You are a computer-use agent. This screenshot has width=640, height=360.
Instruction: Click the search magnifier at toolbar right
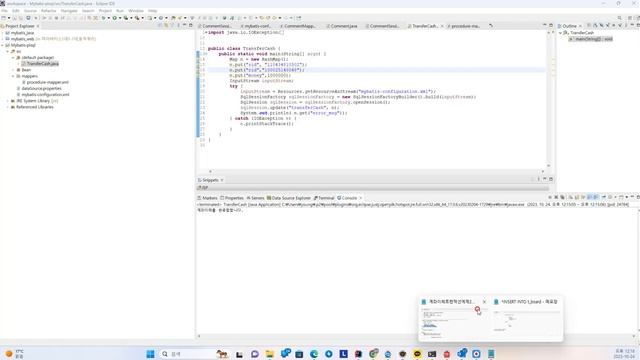pos(620,18)
